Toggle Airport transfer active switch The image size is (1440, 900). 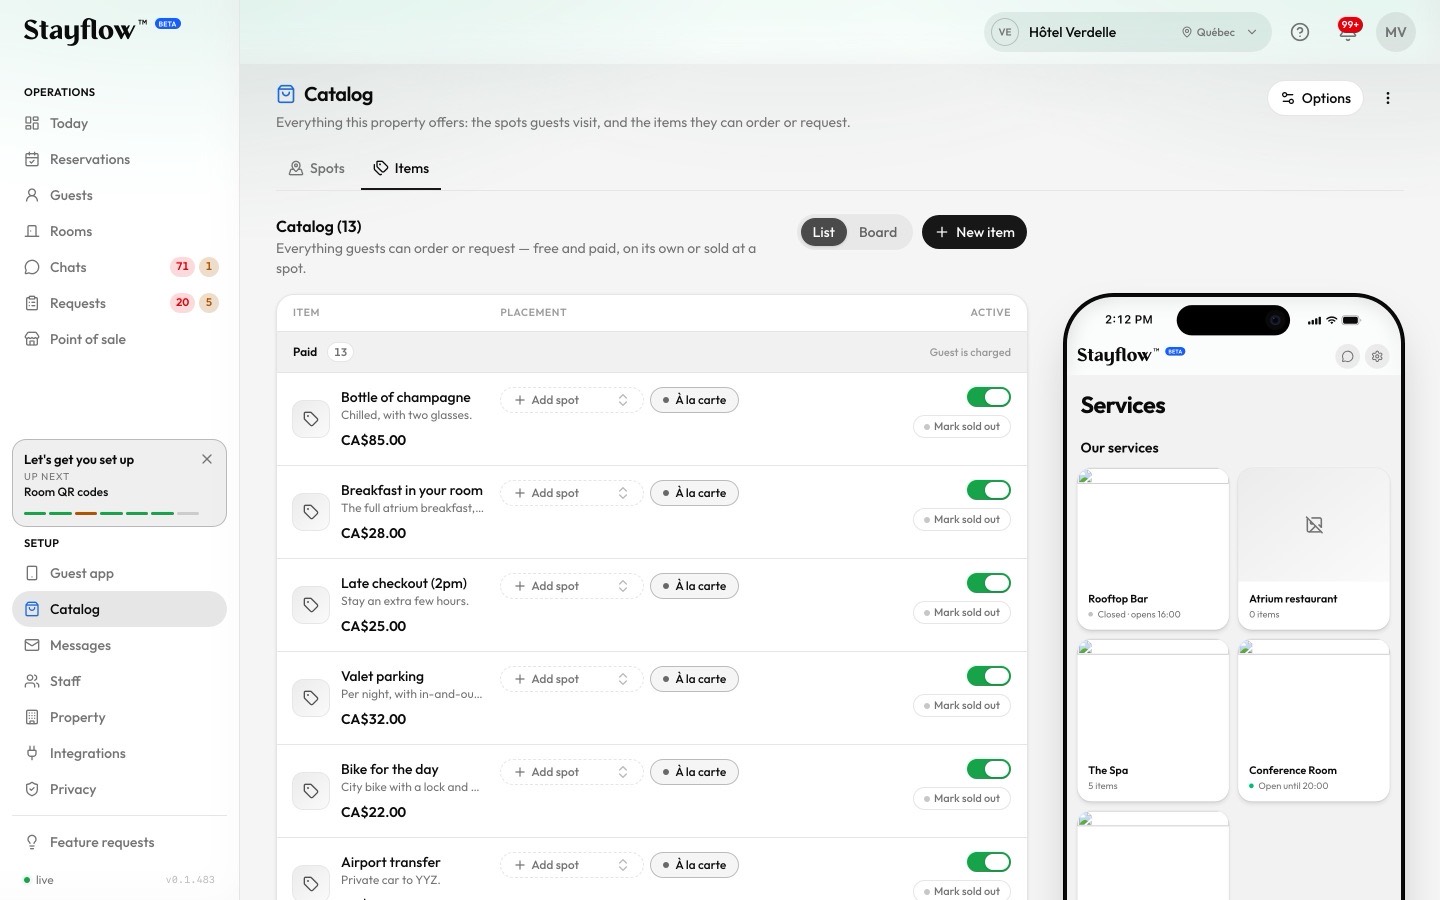pyautogui.click(x=989, y=862)
